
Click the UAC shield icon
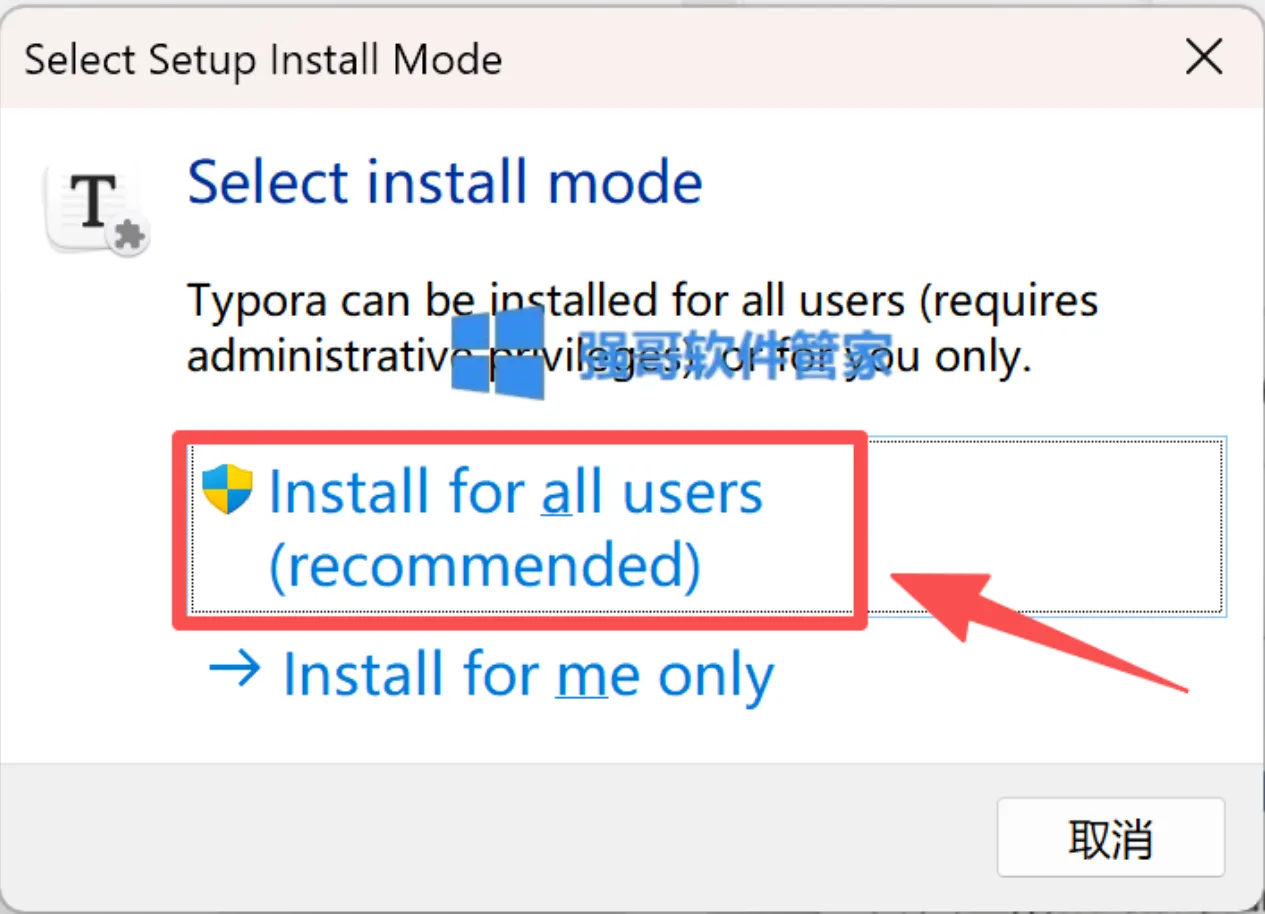[227, 489]
